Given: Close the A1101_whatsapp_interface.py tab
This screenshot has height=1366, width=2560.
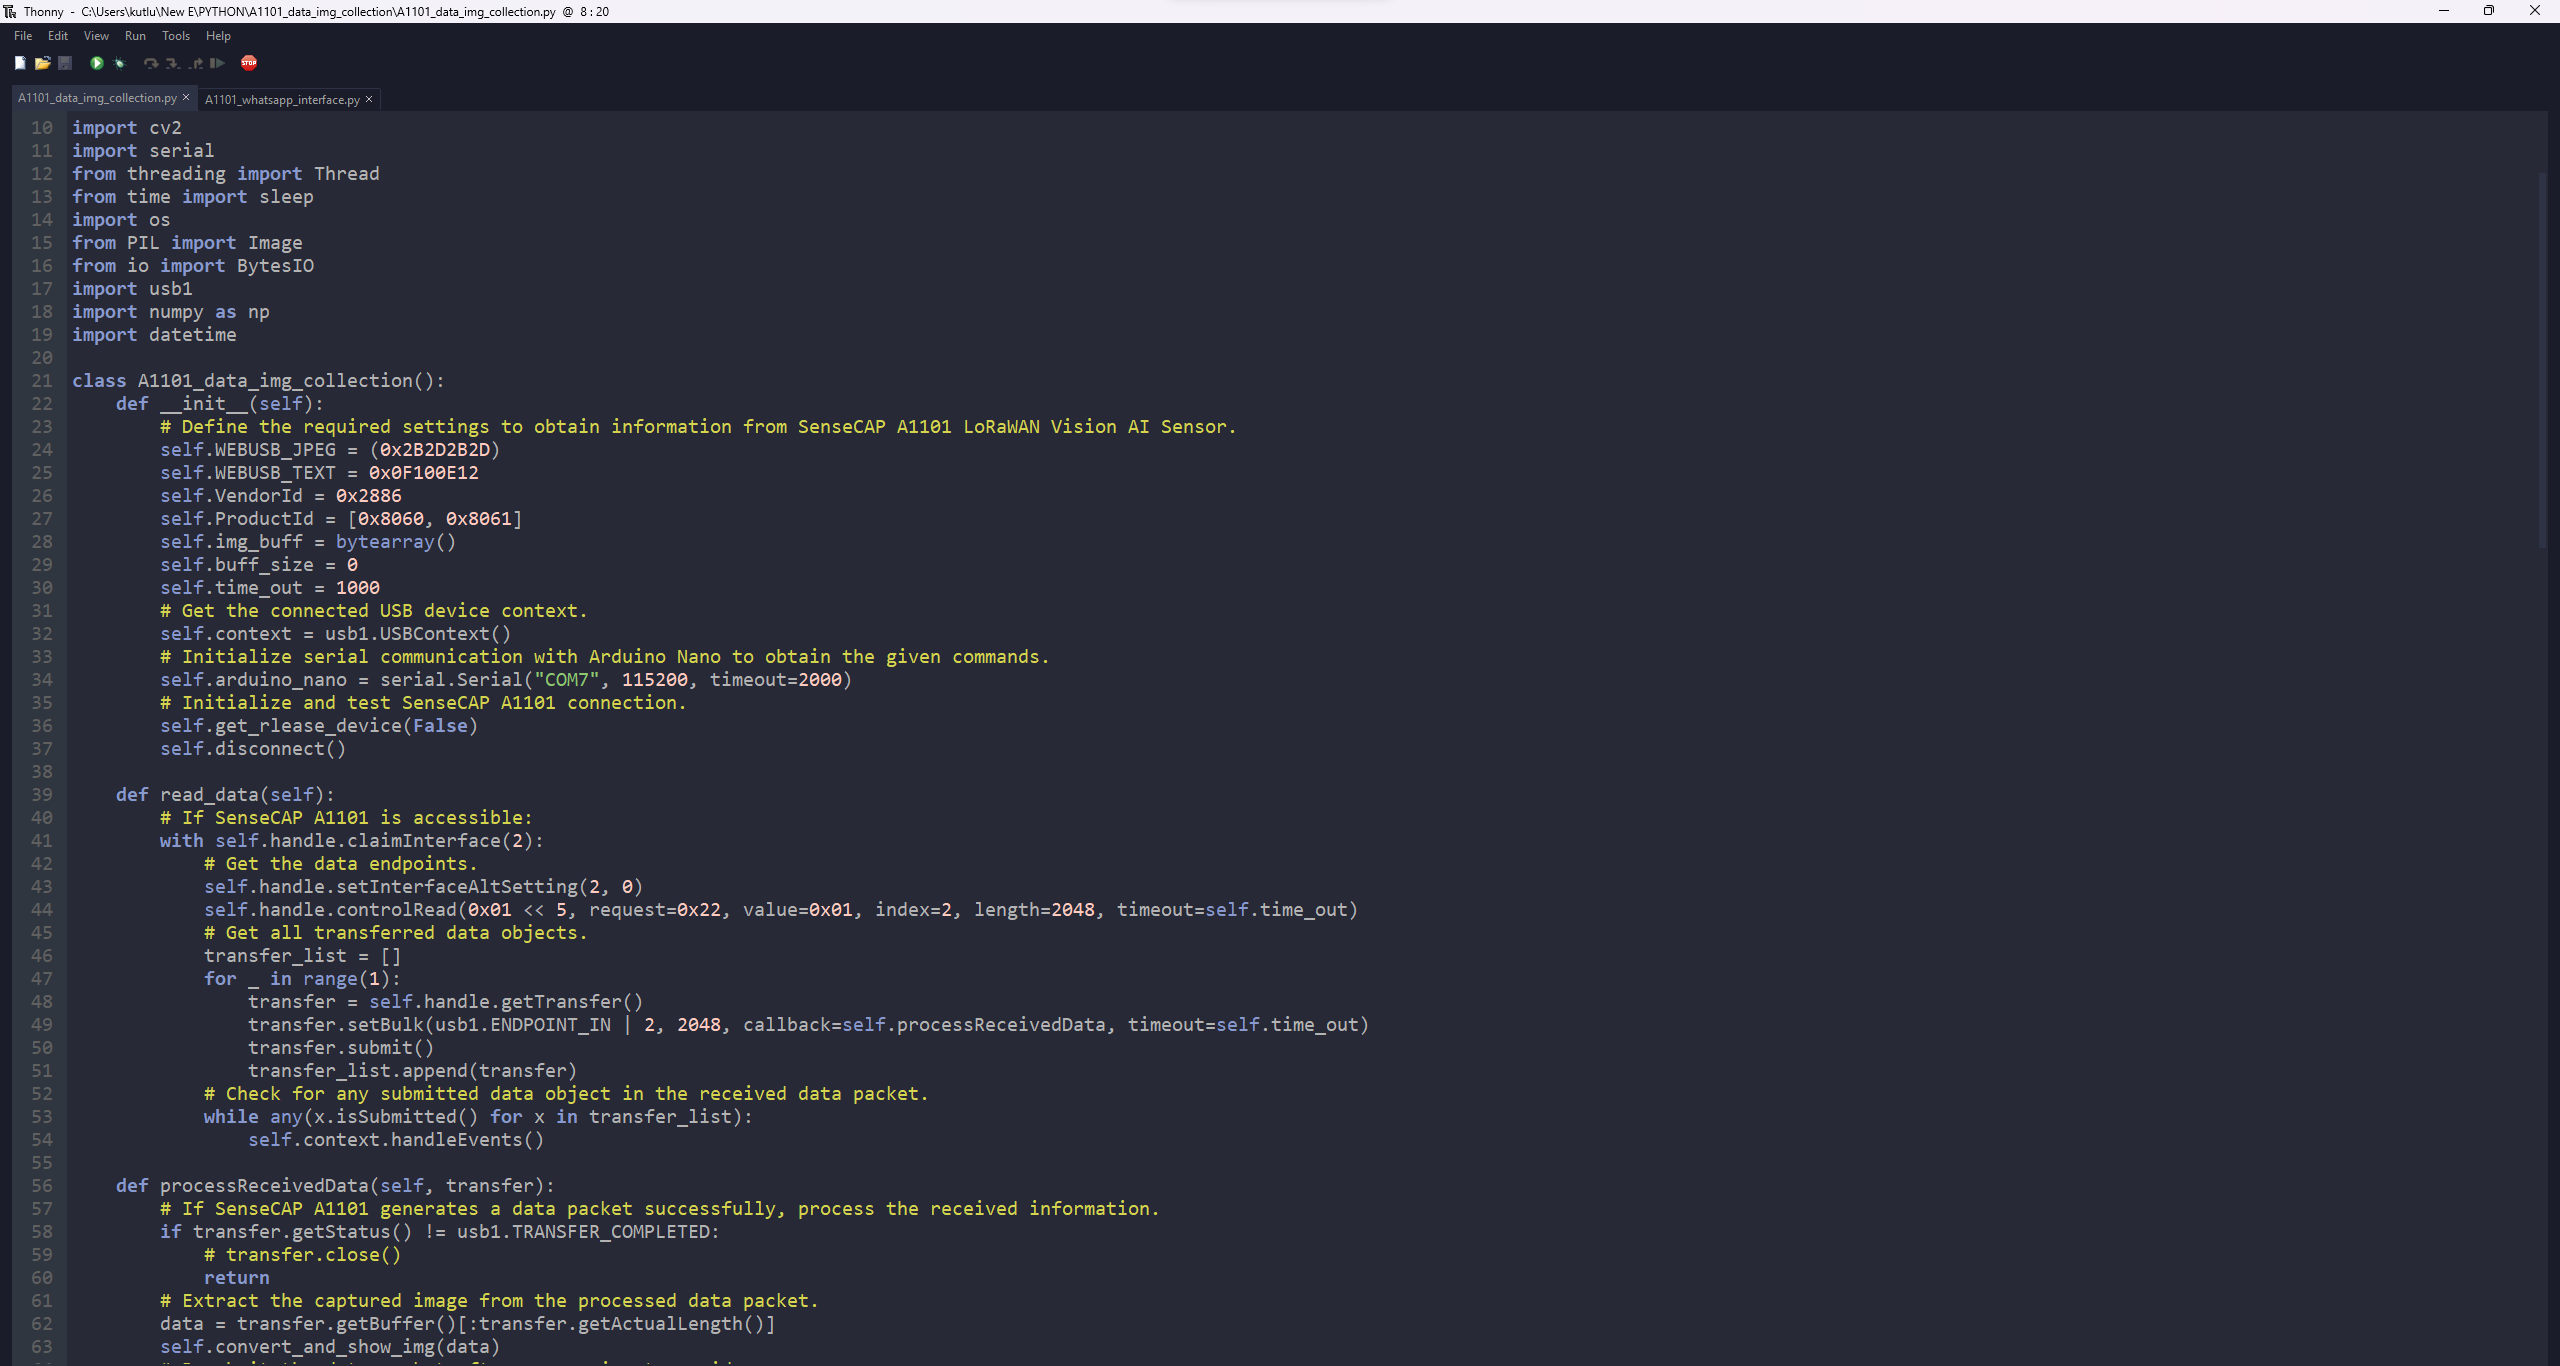Looking at the screenshot, I should [368, 99].
